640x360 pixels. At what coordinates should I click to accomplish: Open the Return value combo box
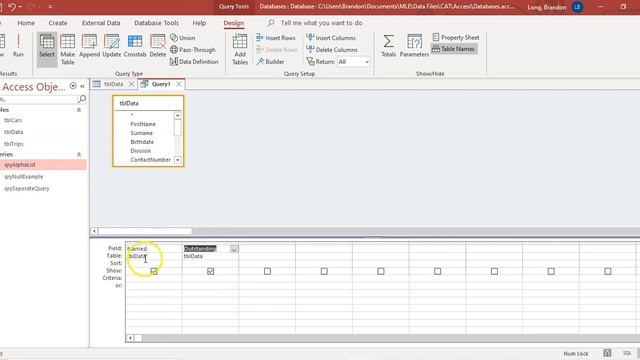[354, 62]
